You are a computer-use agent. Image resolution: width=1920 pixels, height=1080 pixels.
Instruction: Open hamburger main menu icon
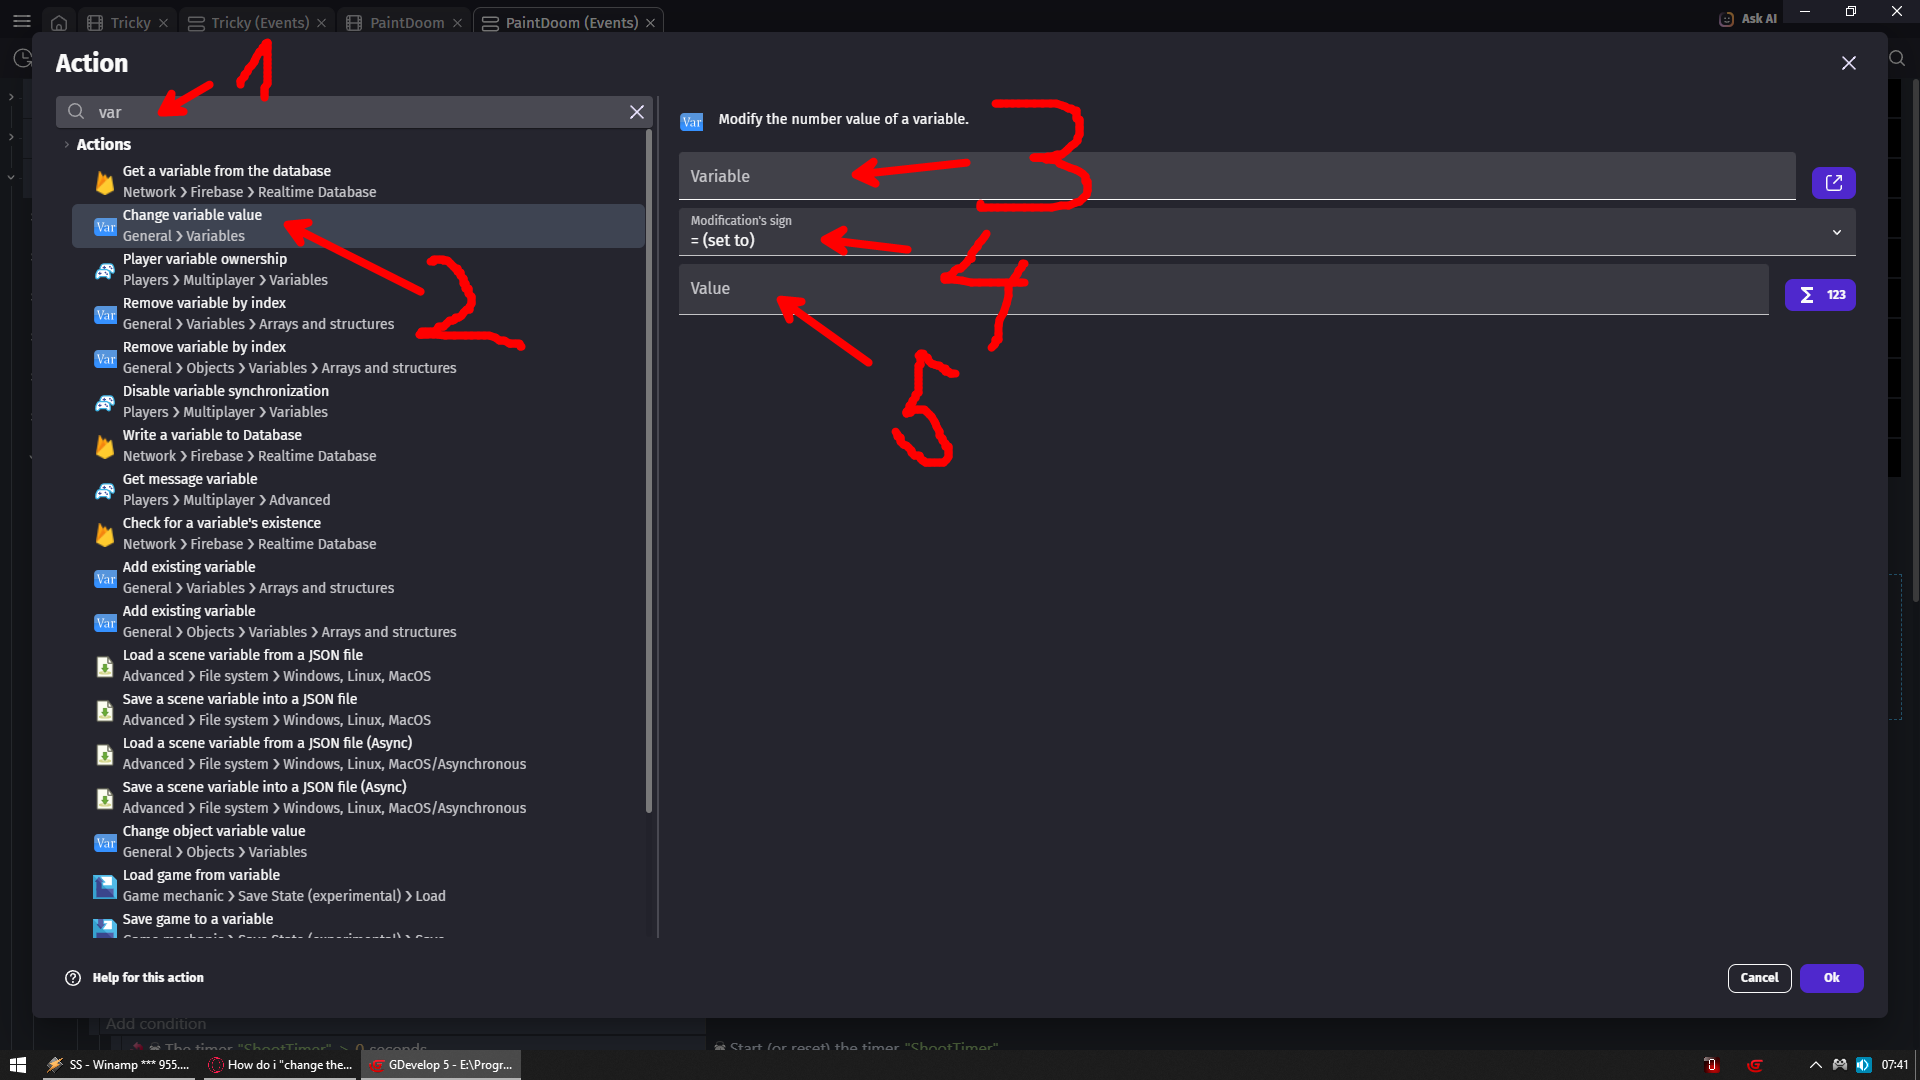pyautogui.click(x=22, y=21)
